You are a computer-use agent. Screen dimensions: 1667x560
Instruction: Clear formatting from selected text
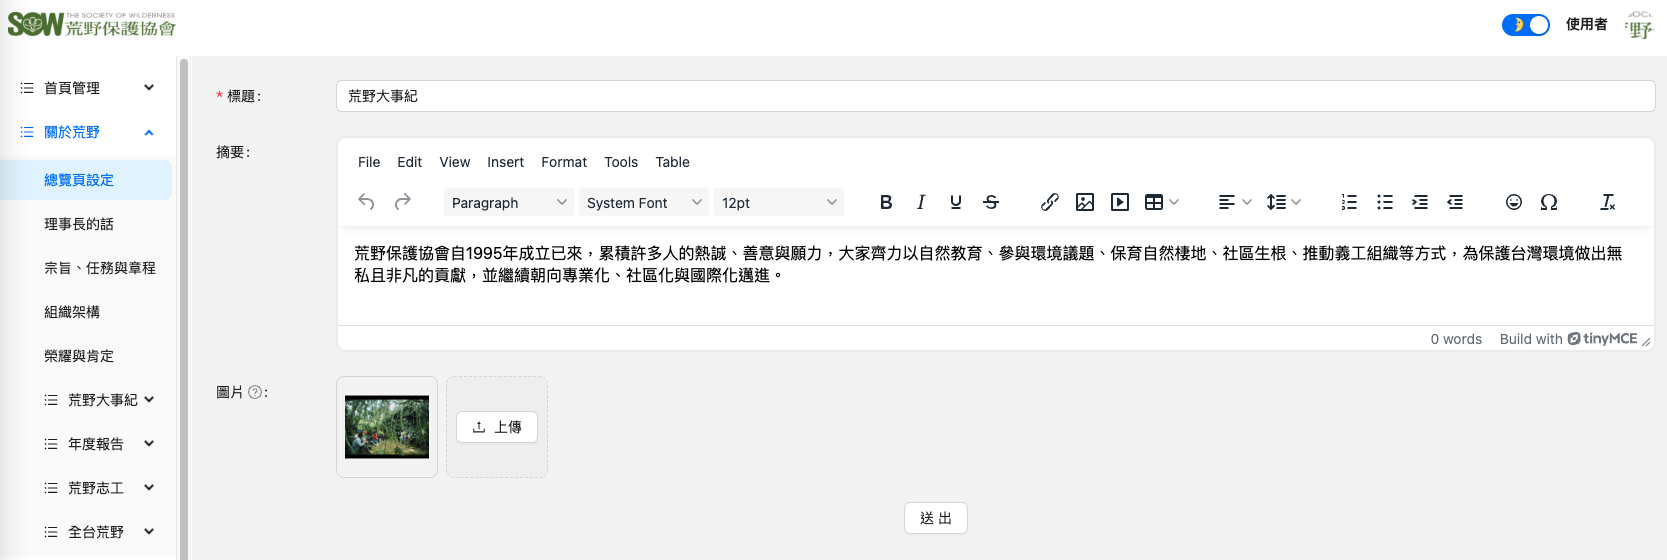[1608, 202]
